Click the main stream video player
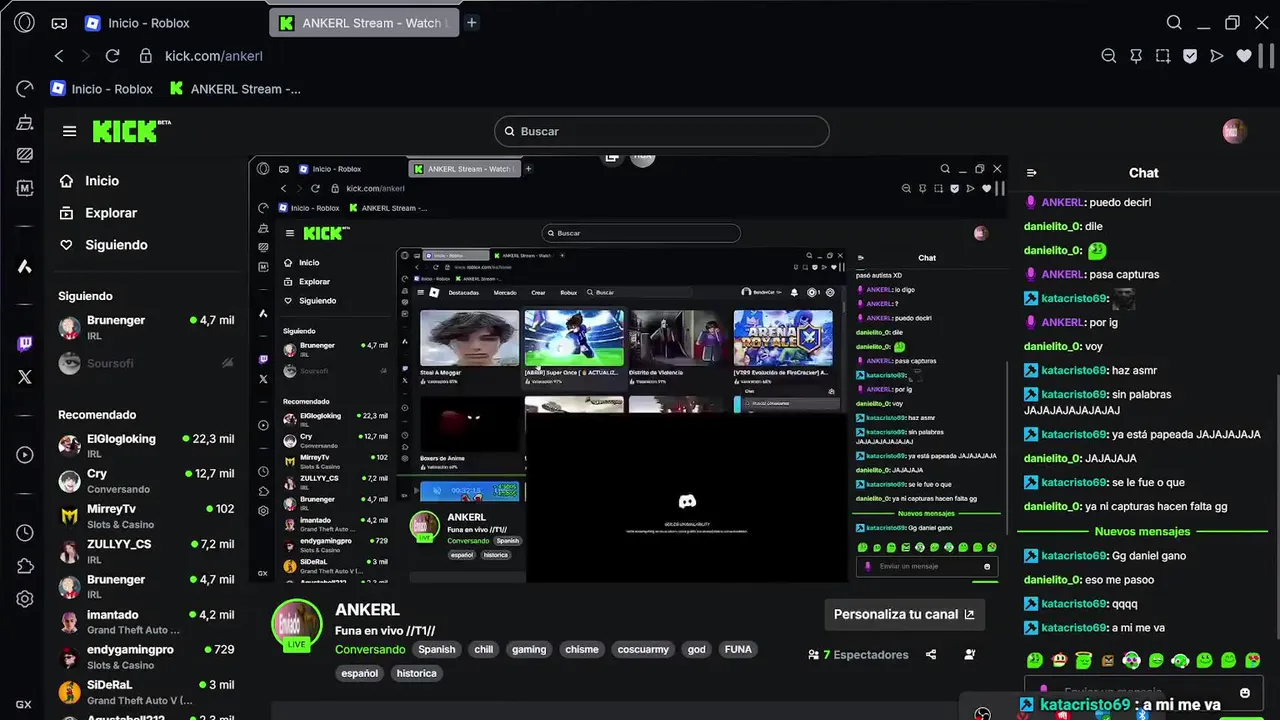The width and height of the screenshot is (1280, 720). point(627,369)
